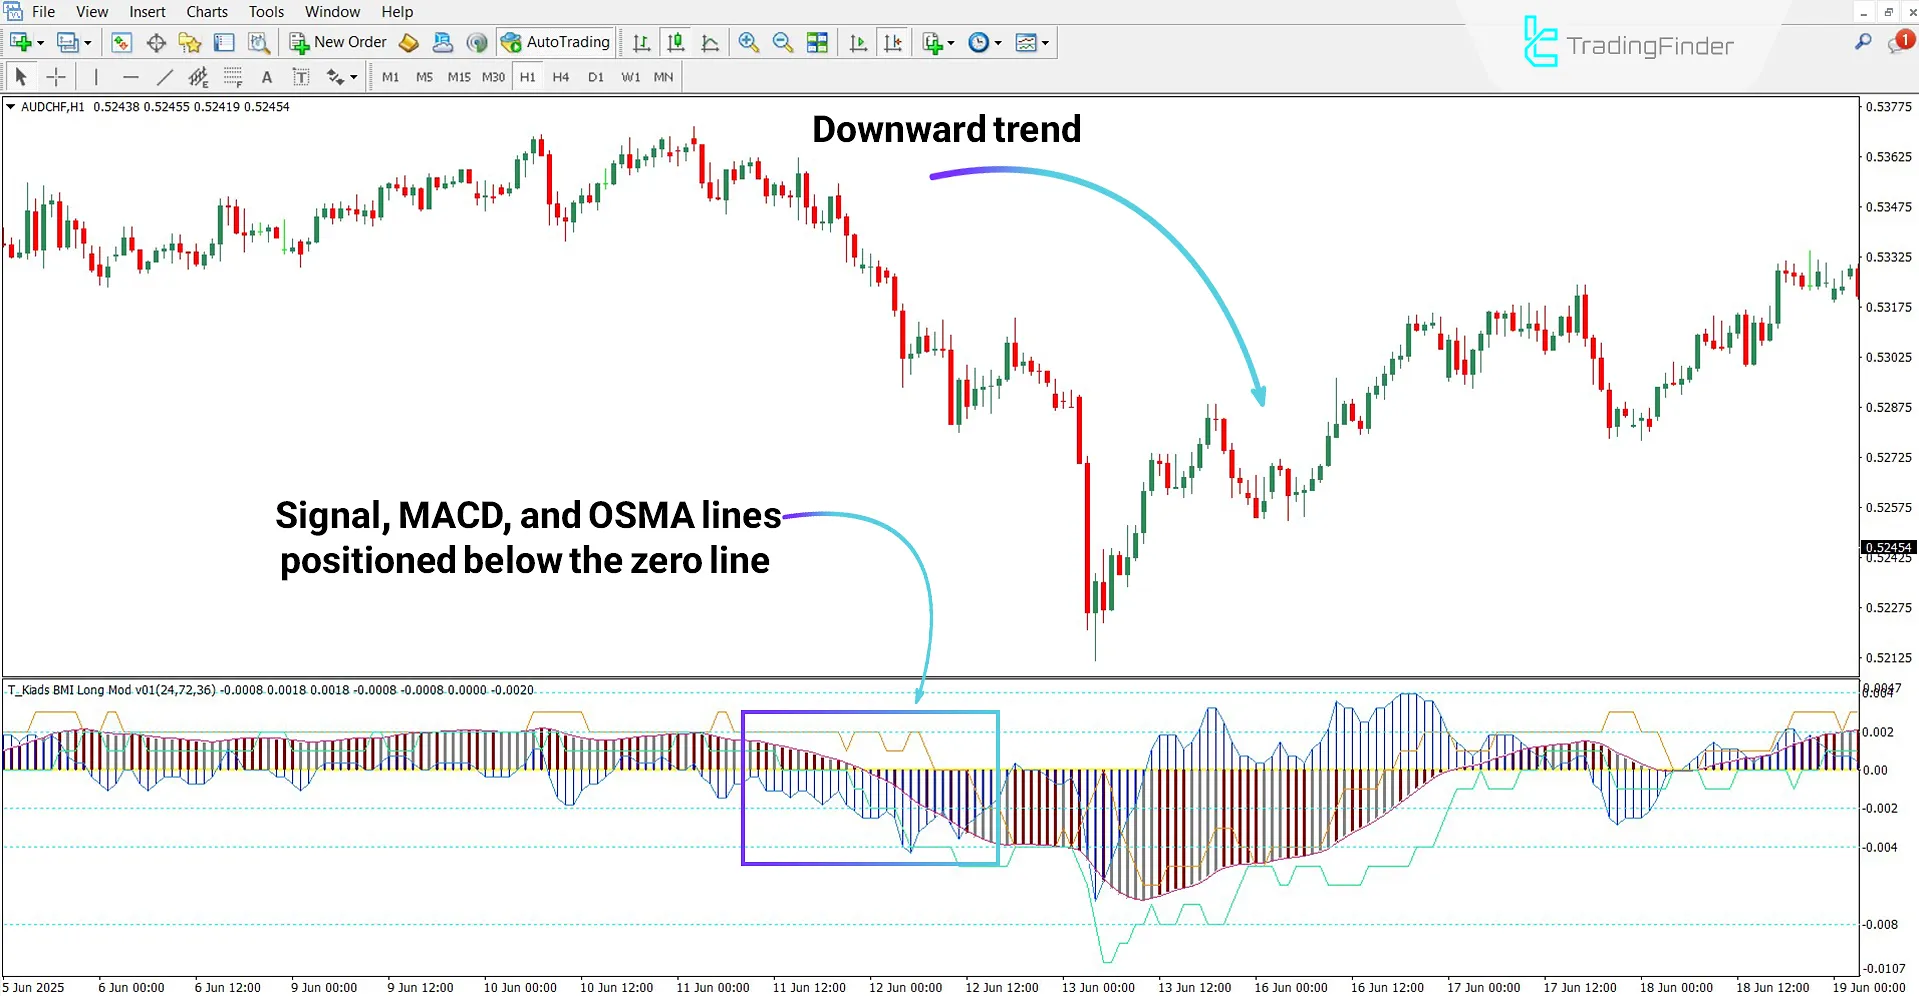
Task: Enable chart auto scroll
Action: (x=857, y=42)
